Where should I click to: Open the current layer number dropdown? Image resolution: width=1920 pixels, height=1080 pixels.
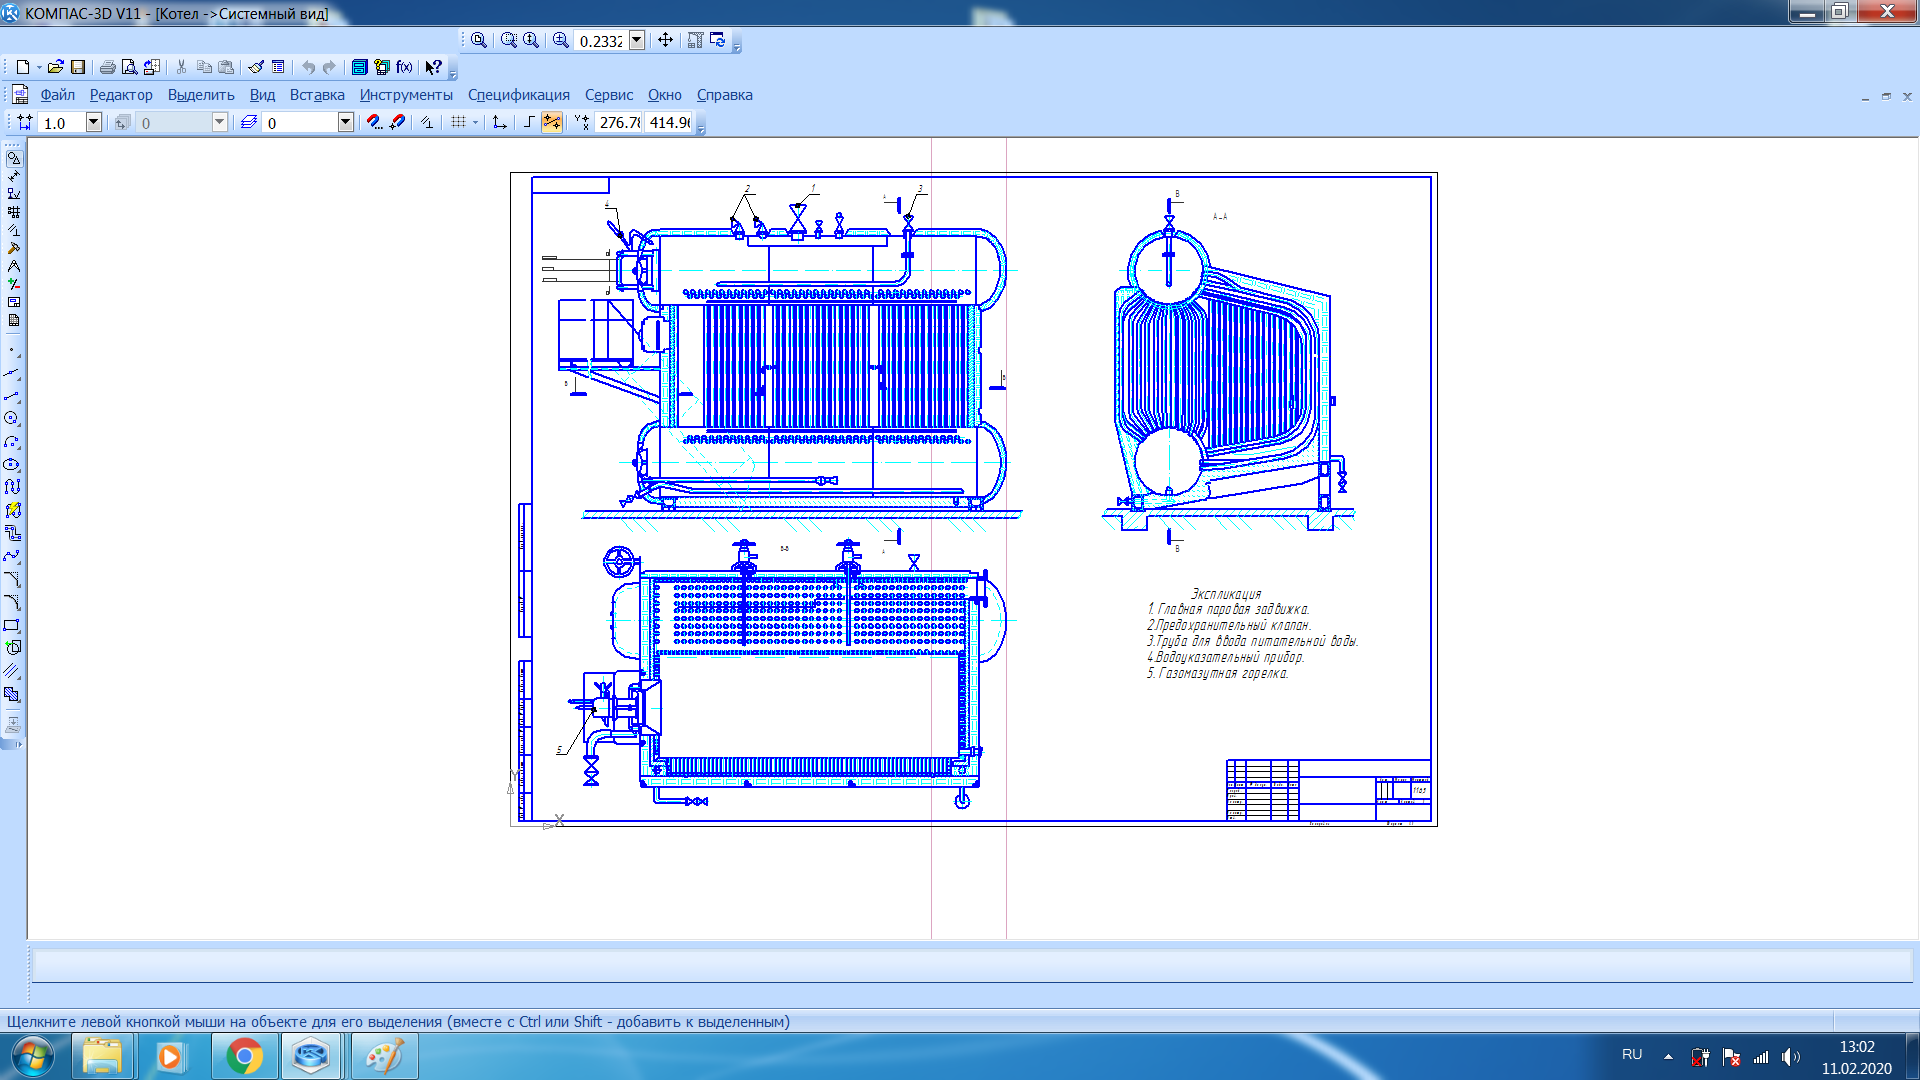pyautogui.click(x=345, y=122)
